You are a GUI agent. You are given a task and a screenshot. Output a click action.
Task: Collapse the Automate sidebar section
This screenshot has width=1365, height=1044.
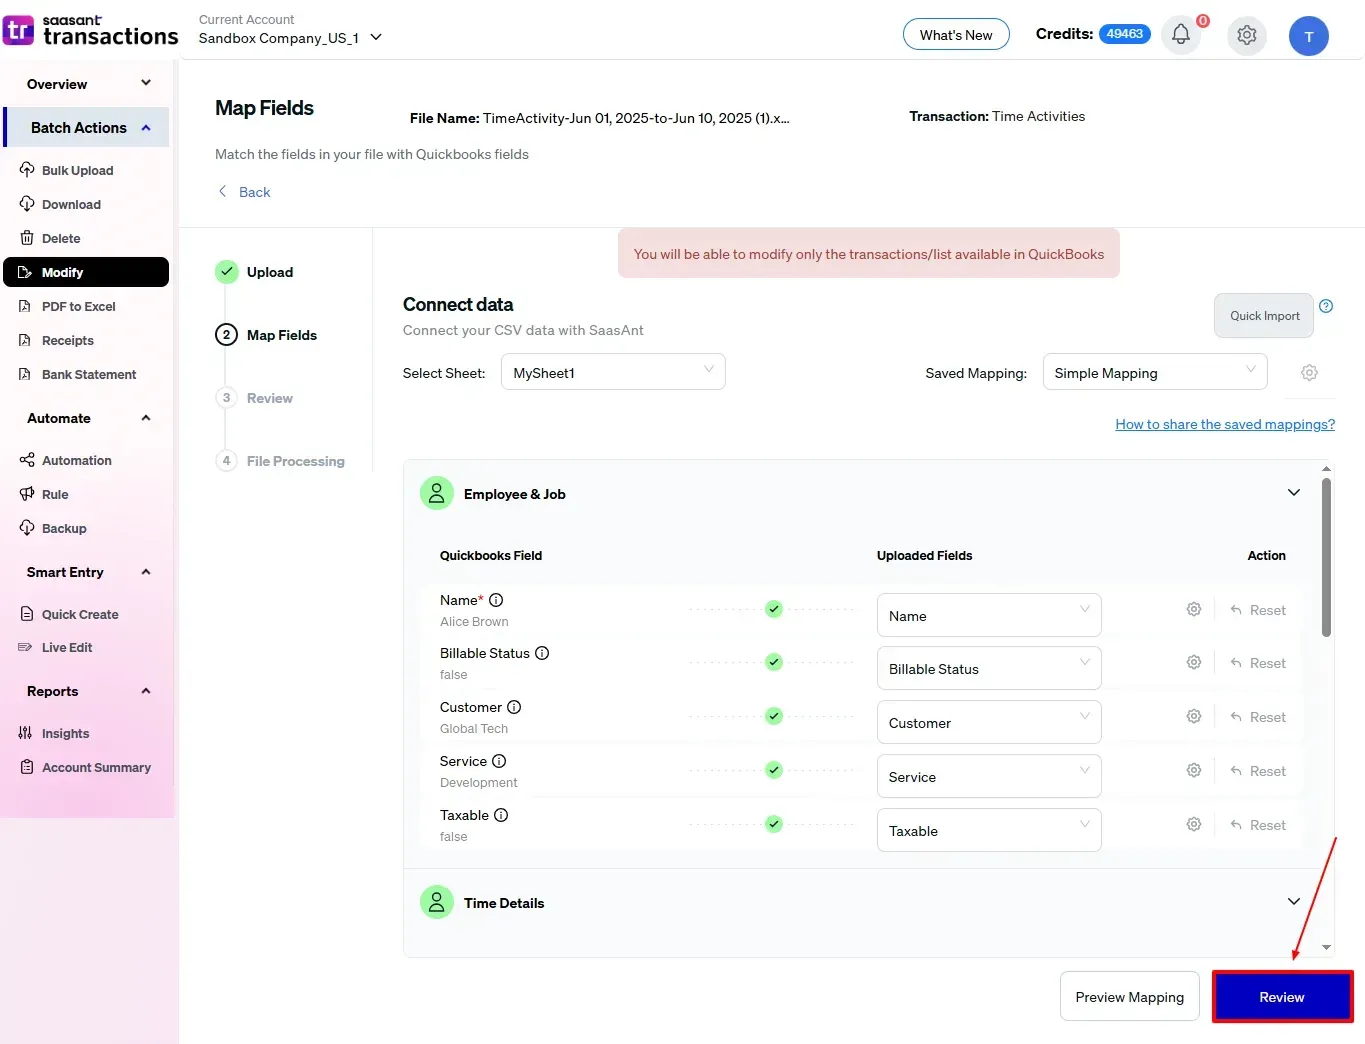(x=146, y=418)
